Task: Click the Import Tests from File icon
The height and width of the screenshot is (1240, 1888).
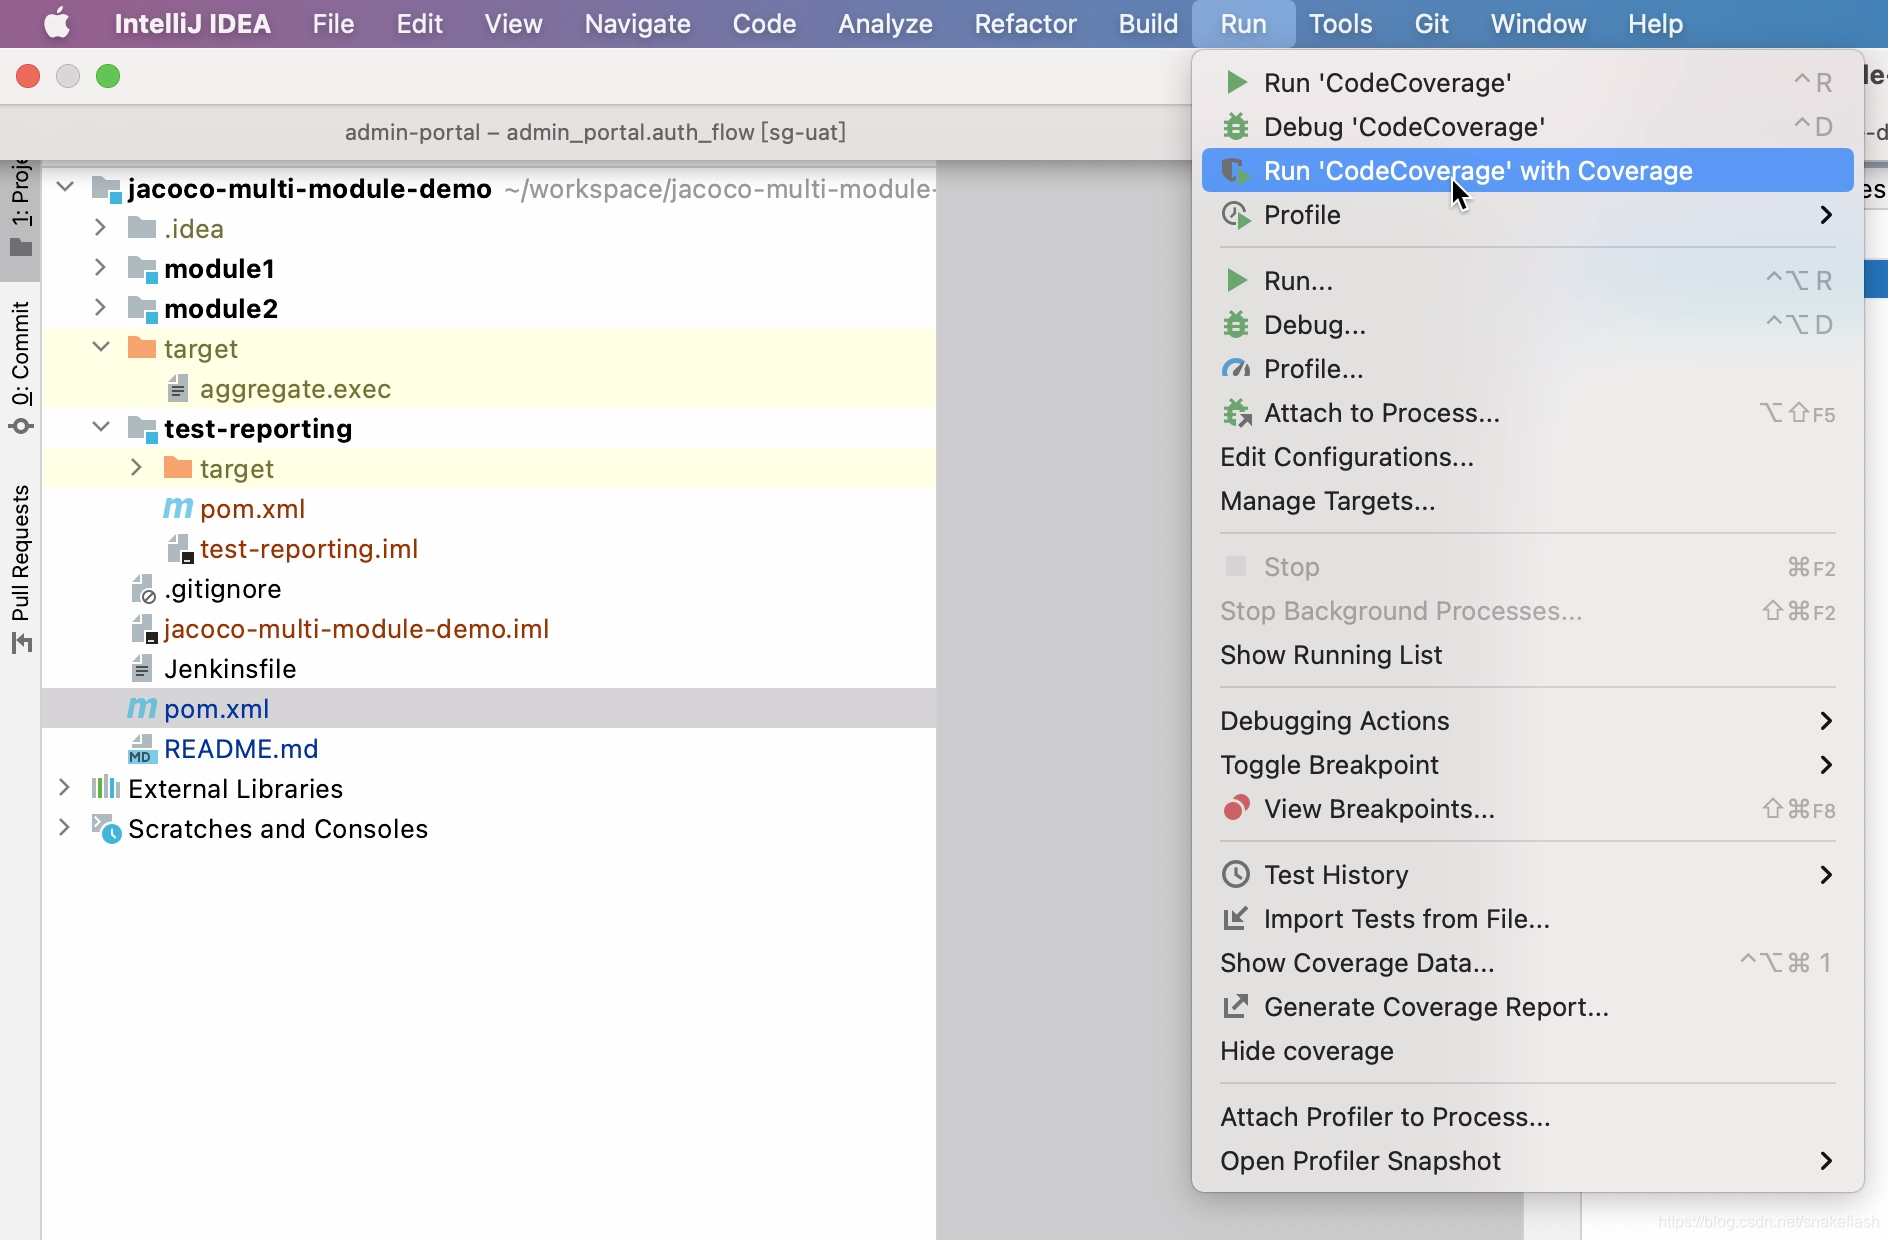Action: [x=1237, y=918]
